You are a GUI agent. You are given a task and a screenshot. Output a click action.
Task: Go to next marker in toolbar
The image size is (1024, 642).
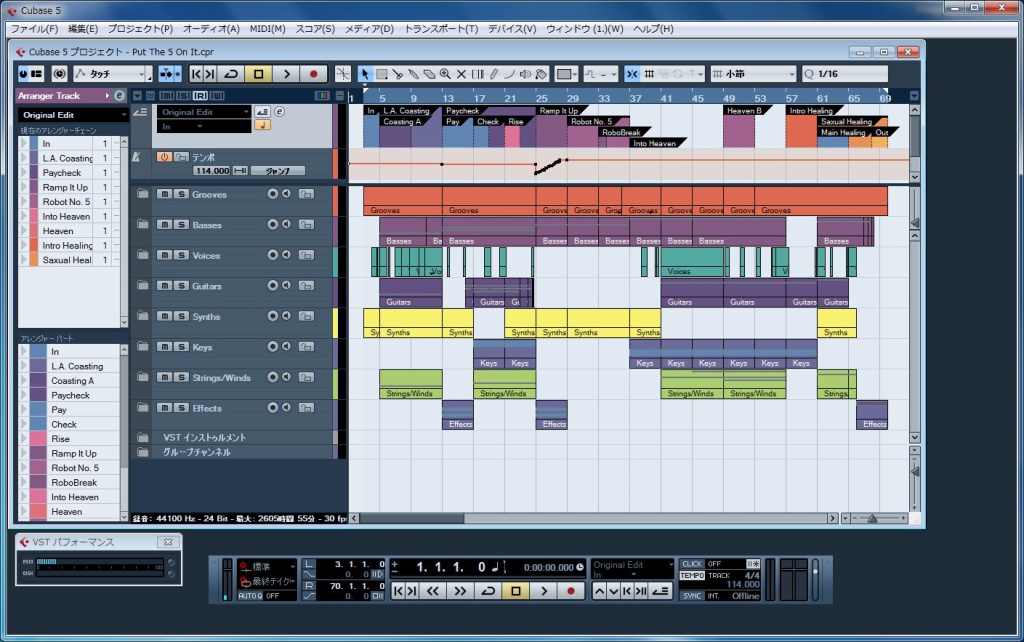coord(210,74)
